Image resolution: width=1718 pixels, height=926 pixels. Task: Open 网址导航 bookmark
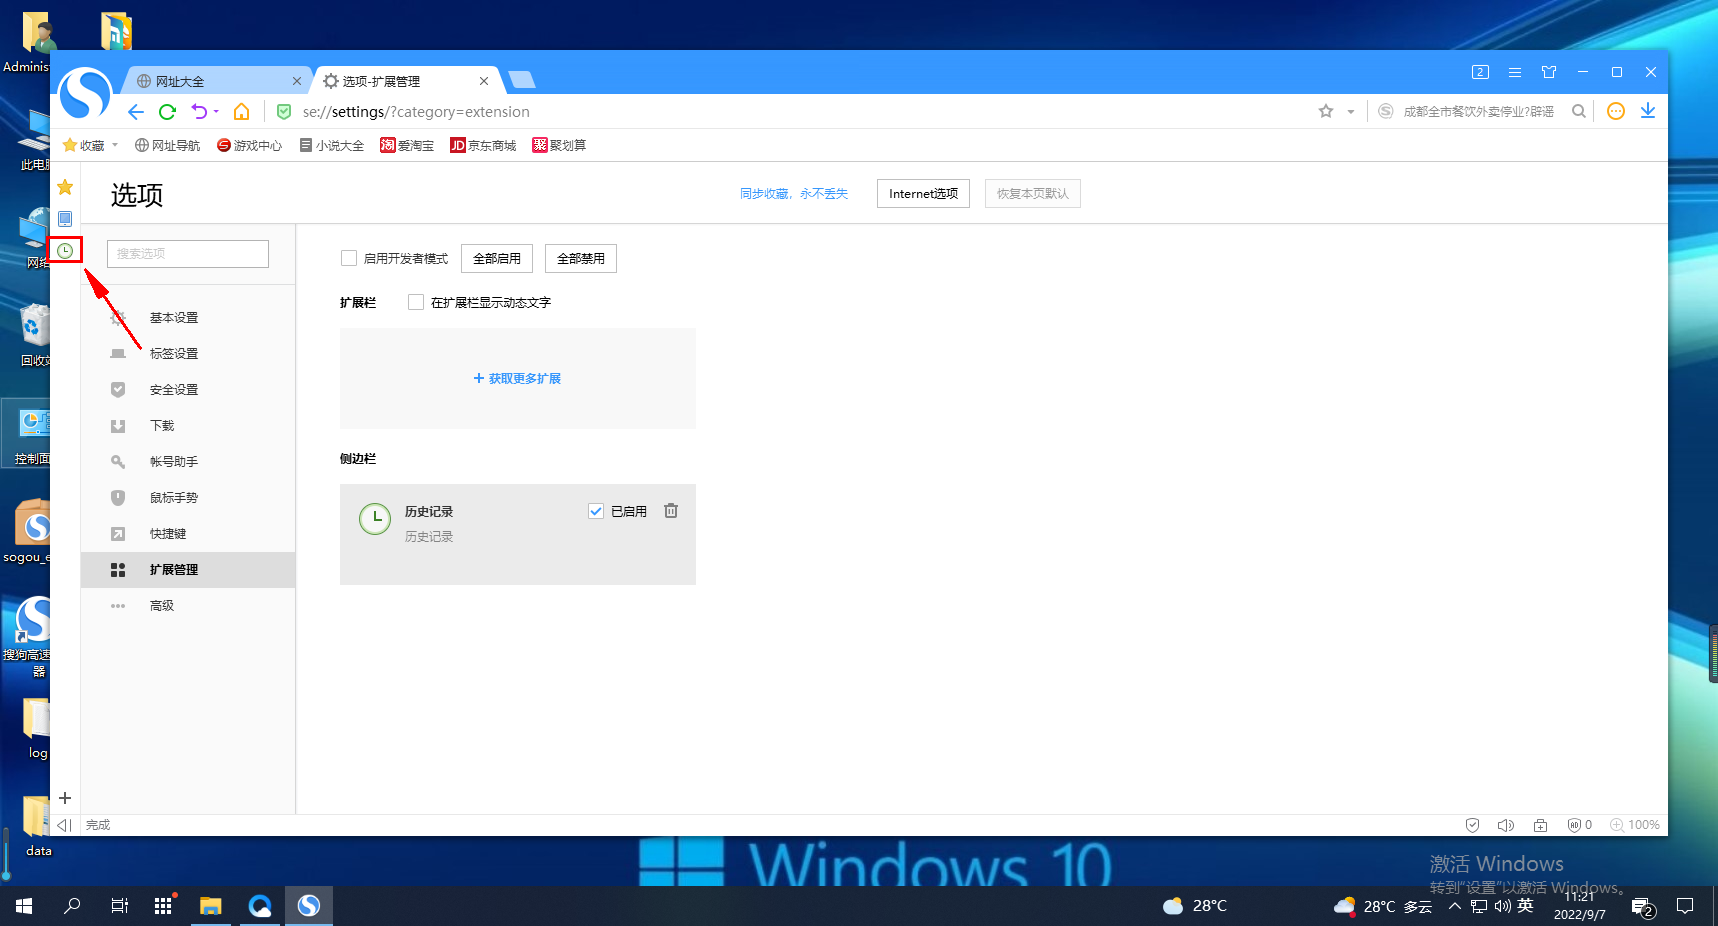click(x=167, y=145)
